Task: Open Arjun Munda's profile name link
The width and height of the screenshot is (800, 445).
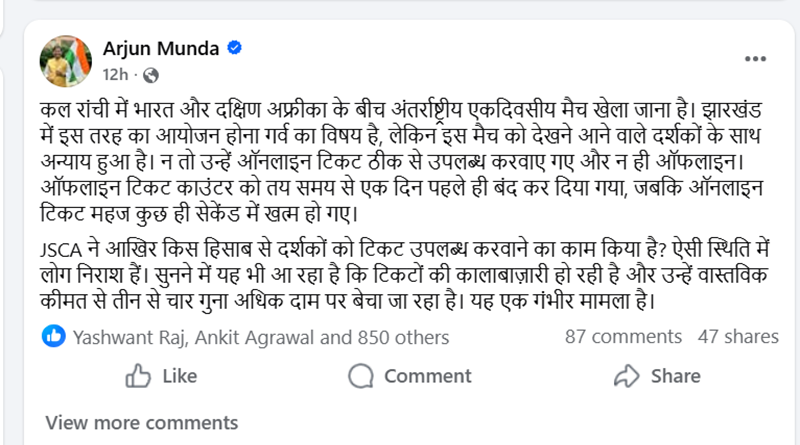Action: pos(163,49)
